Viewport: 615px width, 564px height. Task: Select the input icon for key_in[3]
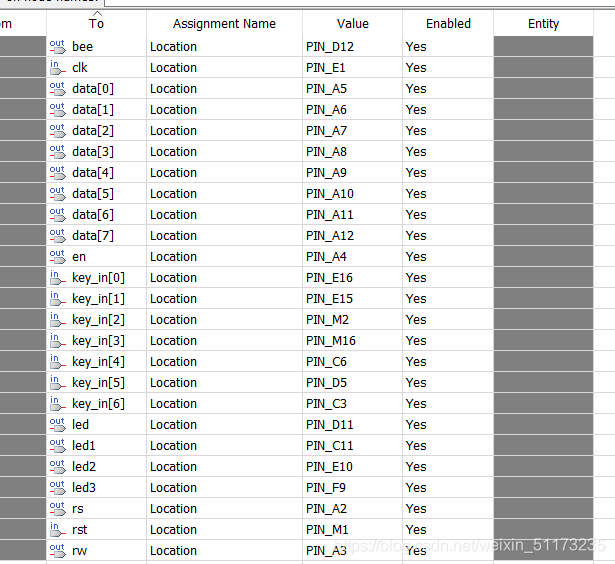tap(58, 341)
